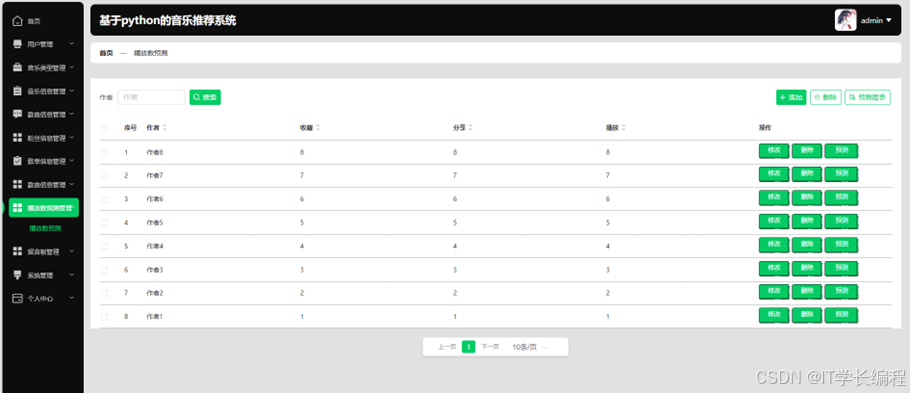The image size is (910, 393).
Task: Click the briefcase icon for 音乐类型管理
Action: click(17, 67)
